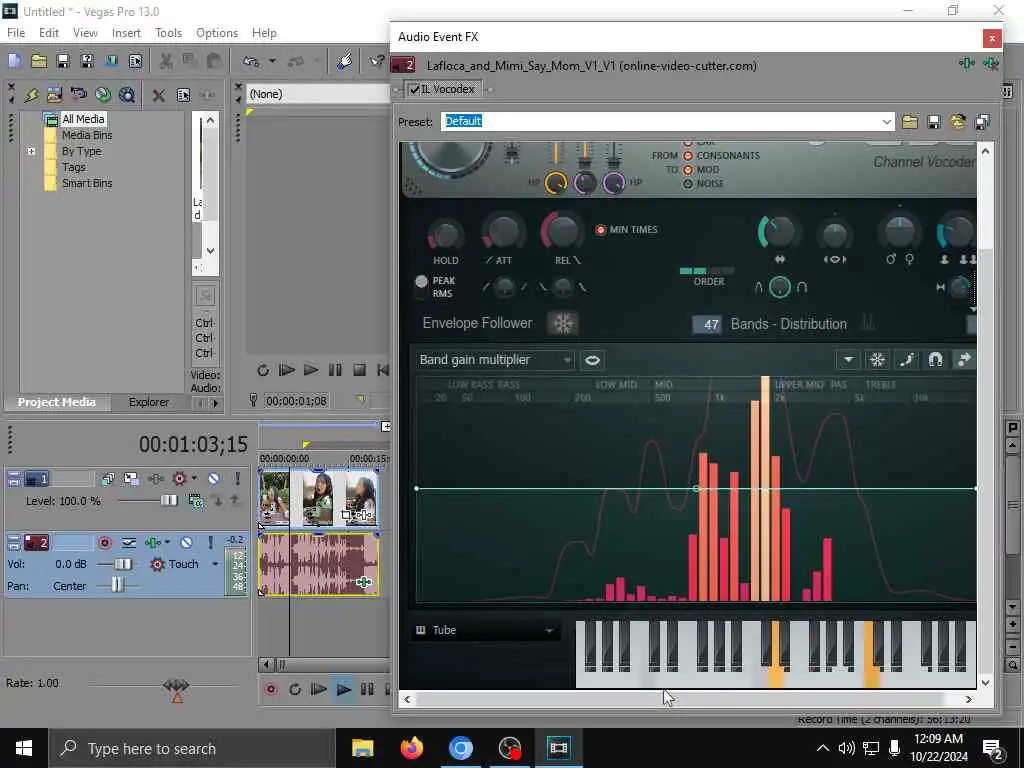Click Pause in the timeline transport bar
Image resolution: width=1024 pixels, height=768 pixels.
tap(367, 690)
